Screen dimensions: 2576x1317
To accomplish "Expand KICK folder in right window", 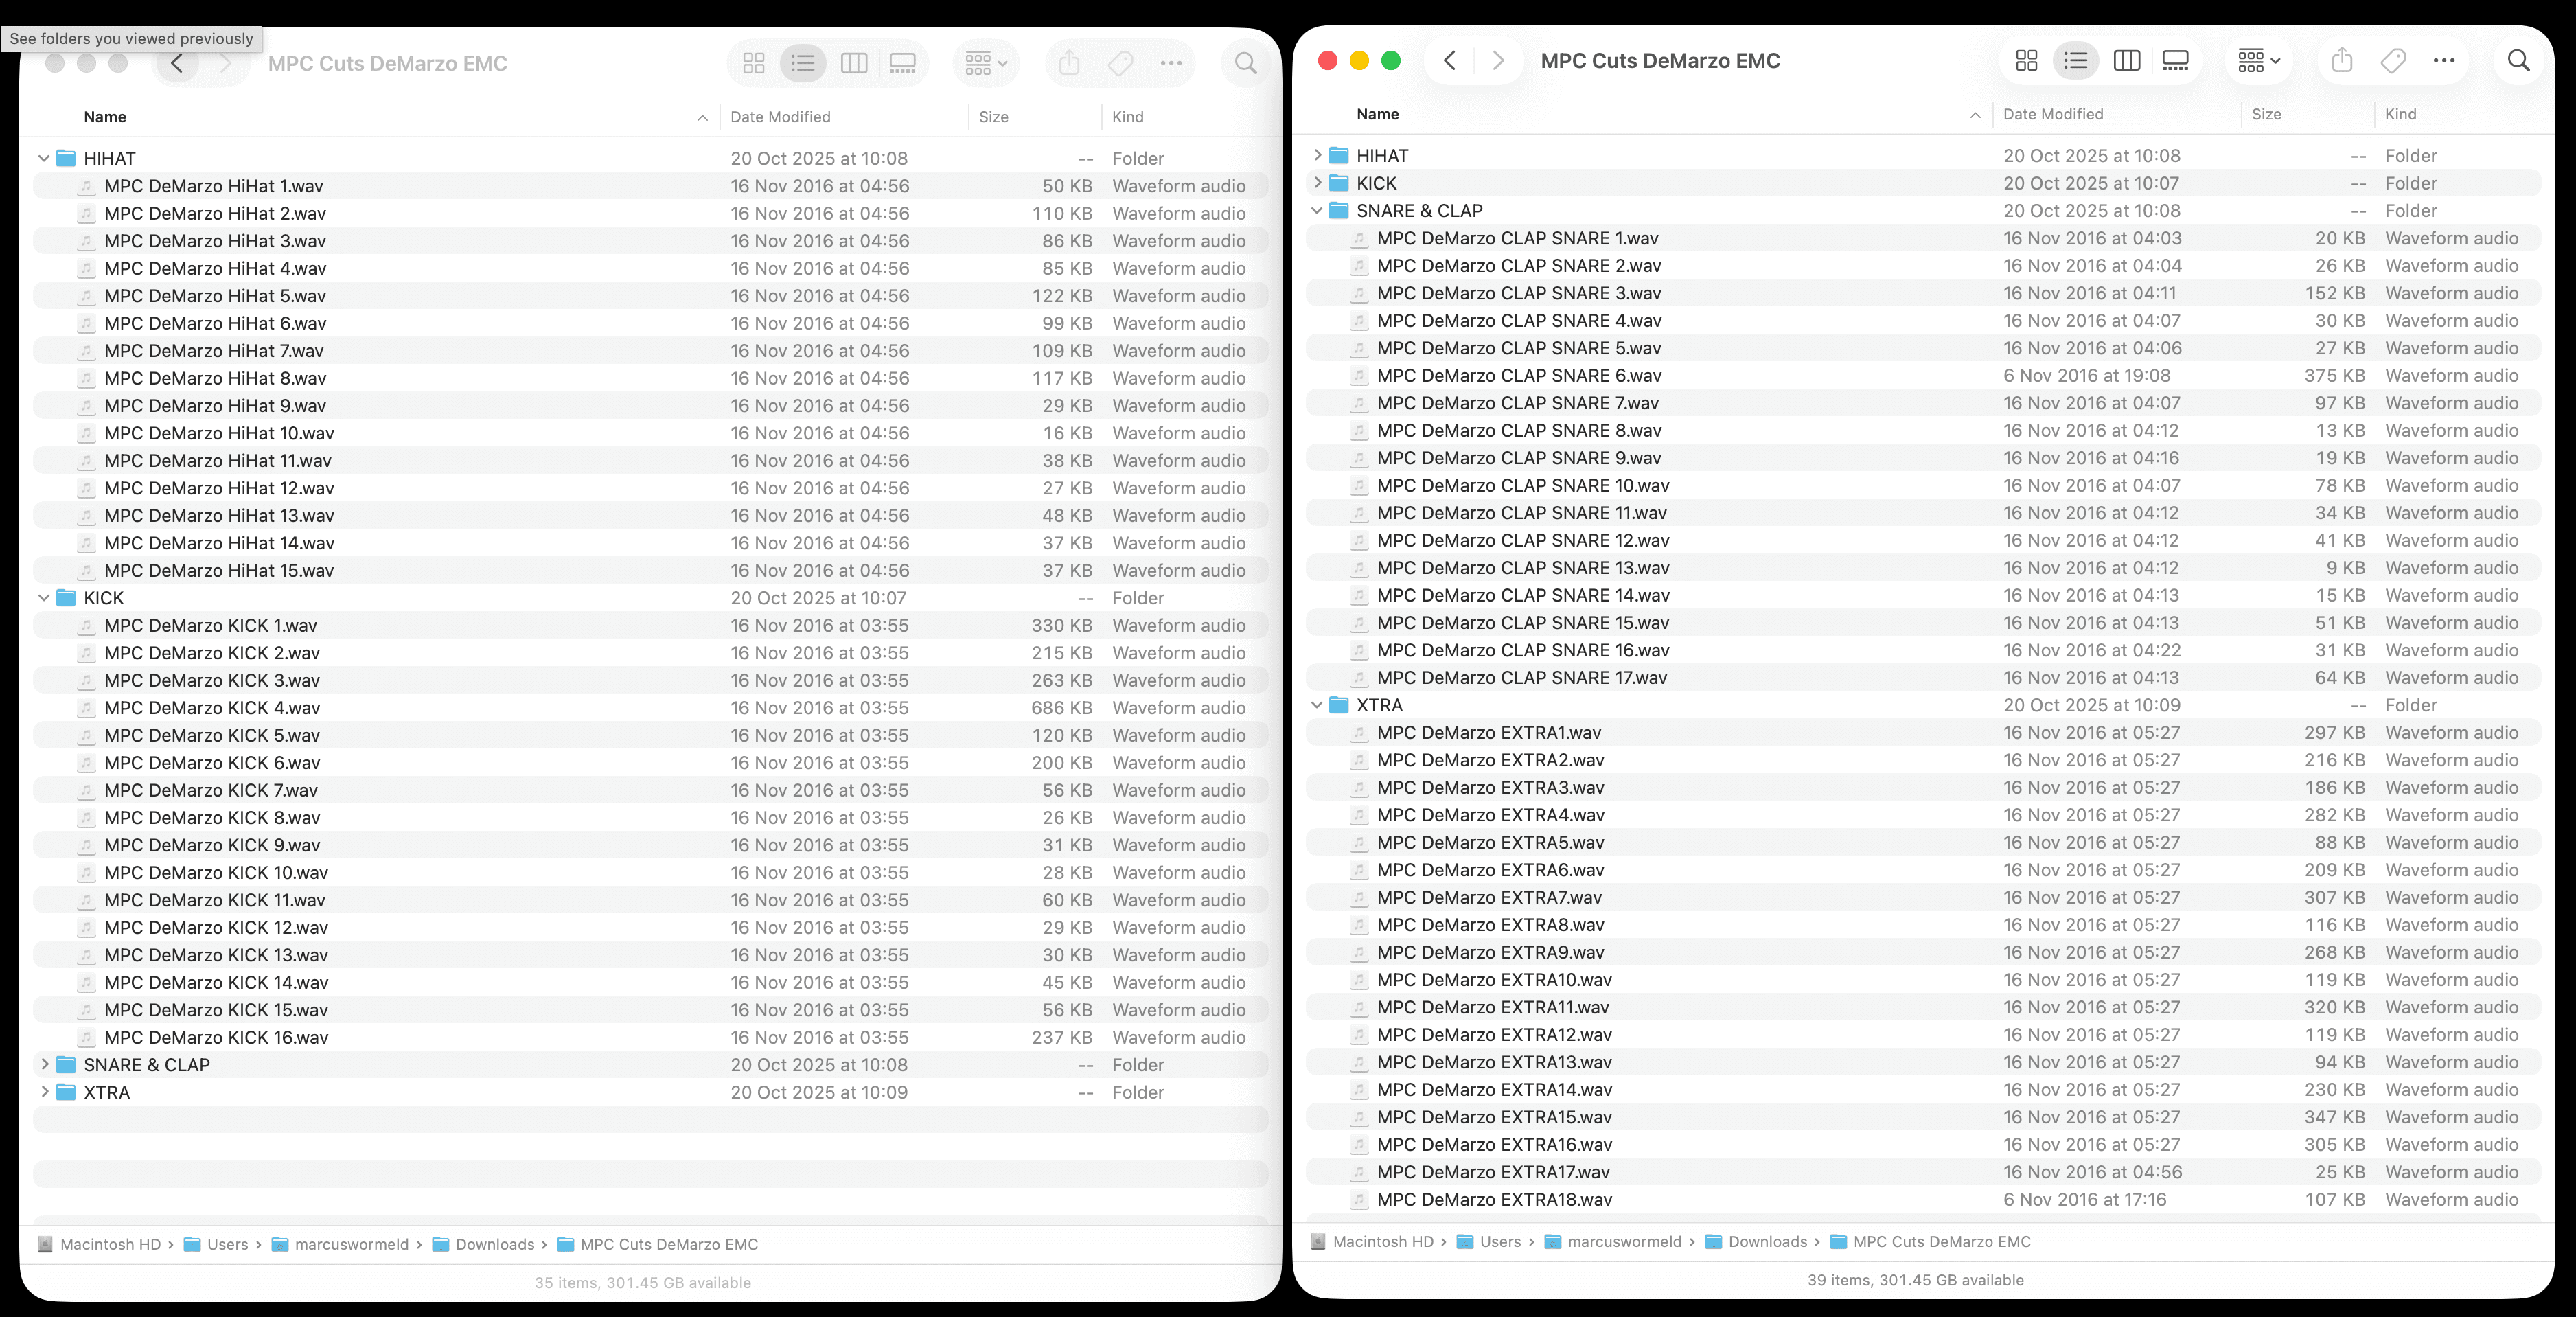I will click(x=1317, y=183).
